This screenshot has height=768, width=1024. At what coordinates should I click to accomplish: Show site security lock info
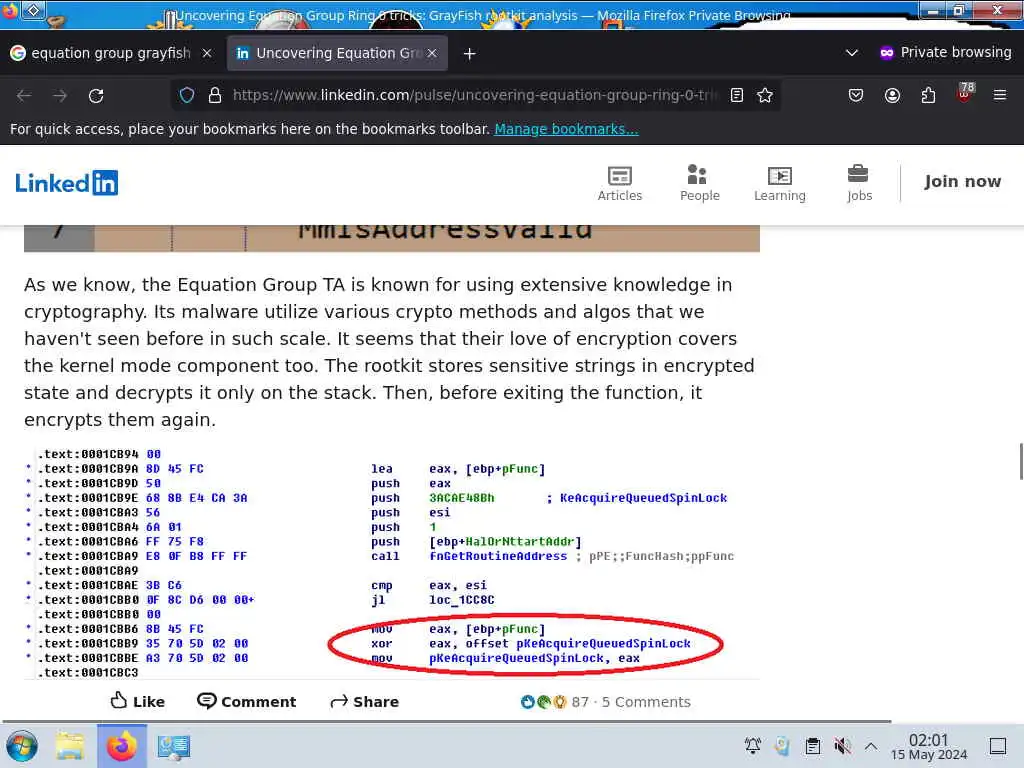coord(215,95)
